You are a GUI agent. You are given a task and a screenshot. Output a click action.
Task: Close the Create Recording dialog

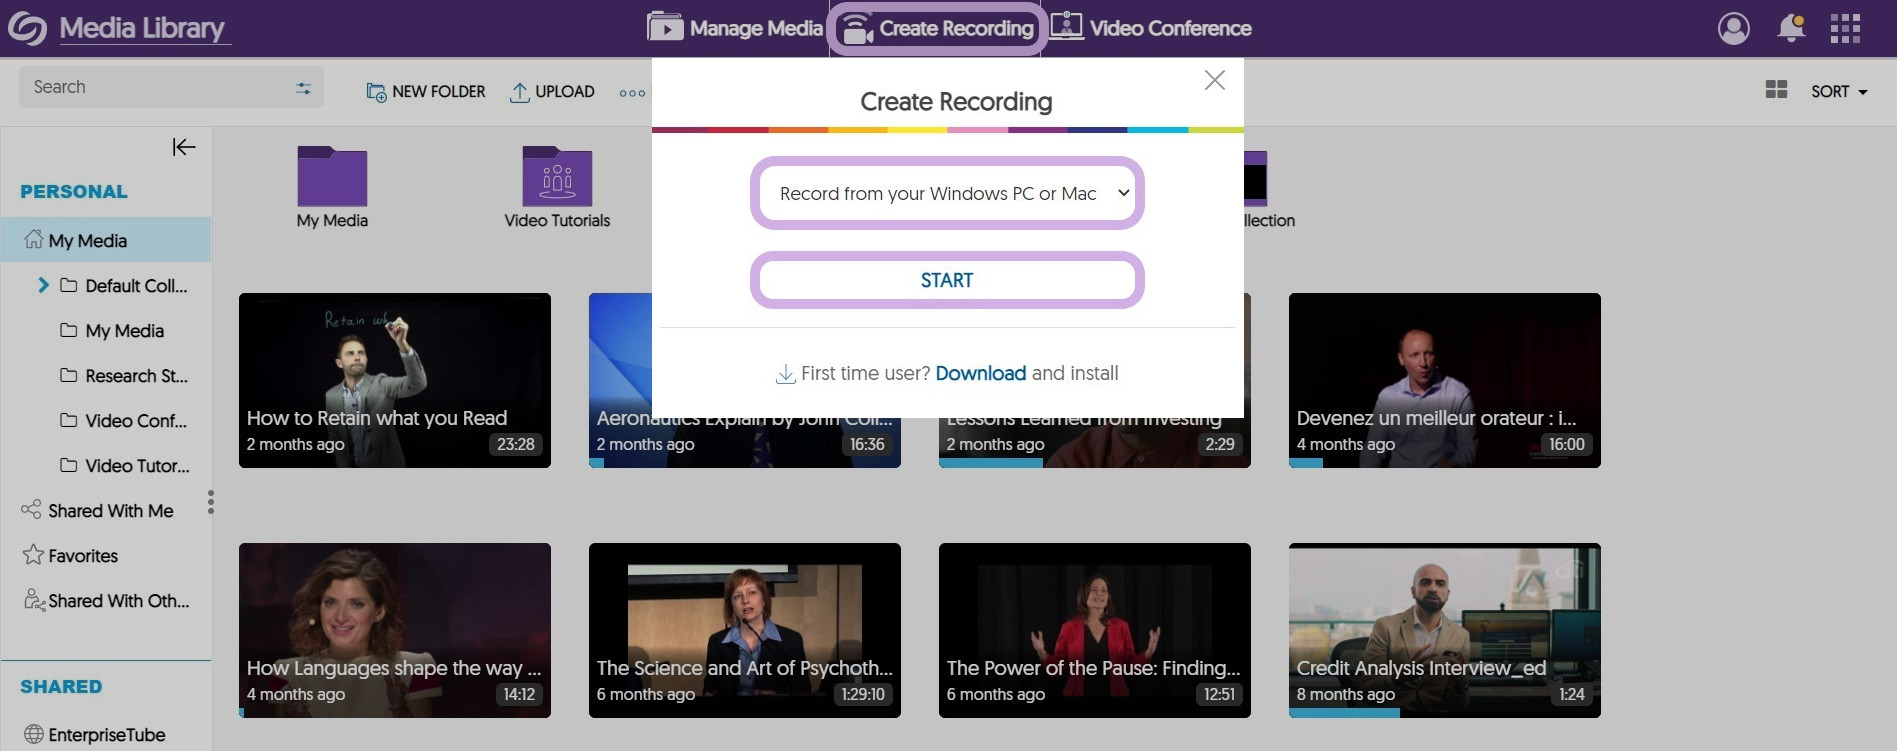click(x=1214, y=80)
